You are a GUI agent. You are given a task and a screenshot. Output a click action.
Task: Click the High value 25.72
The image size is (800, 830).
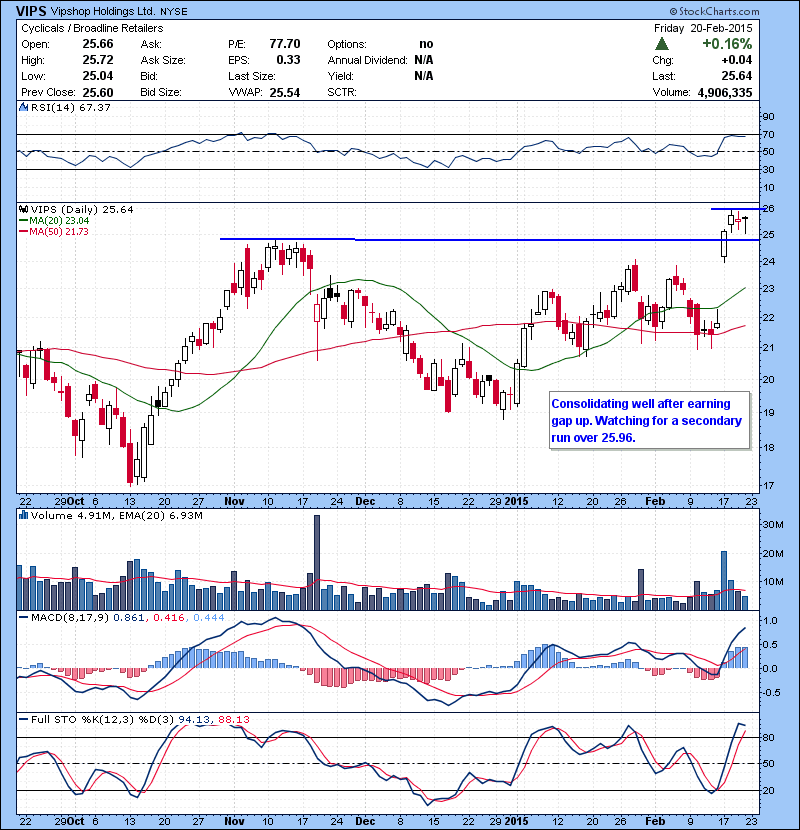click(x=98, y=60)
